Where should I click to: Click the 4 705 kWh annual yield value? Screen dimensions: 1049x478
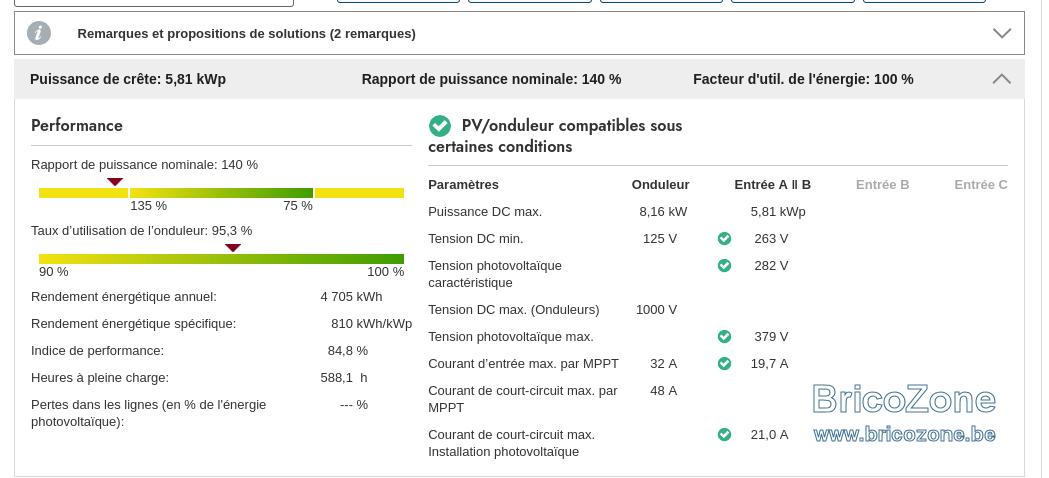click(351, 297)
